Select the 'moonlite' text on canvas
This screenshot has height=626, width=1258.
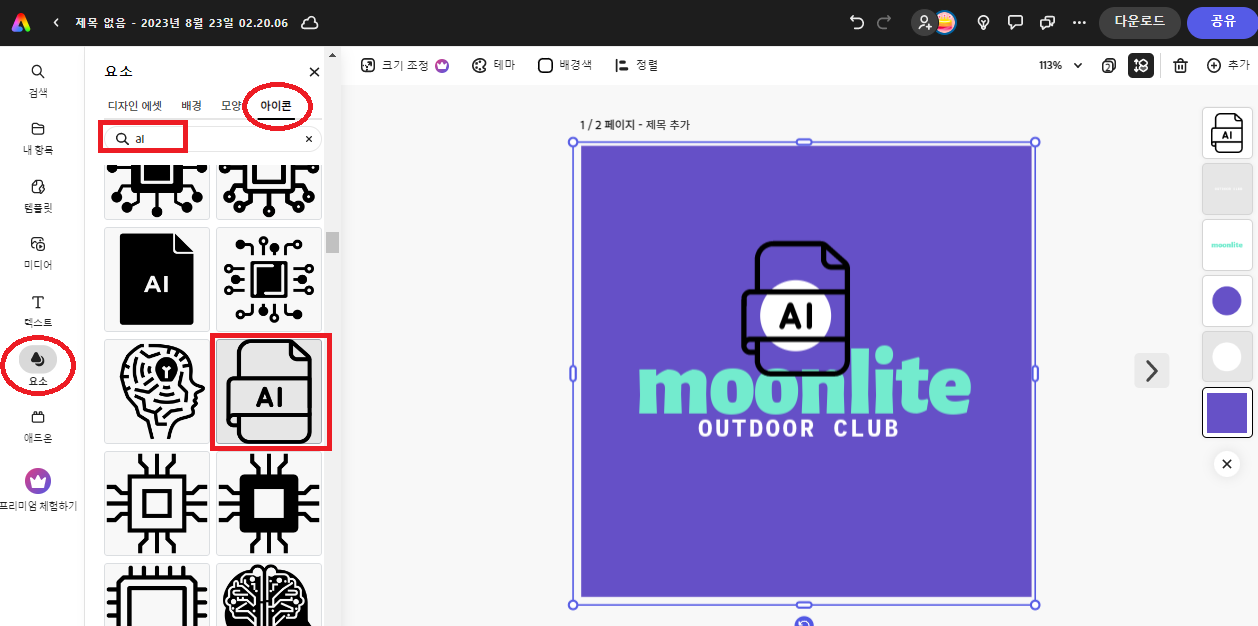804,381
